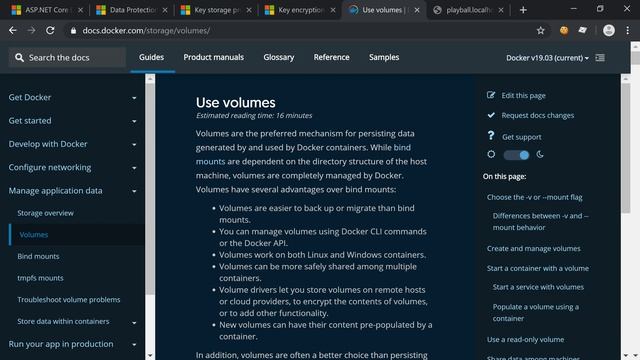The image size is (640, 360).
Task: Switch to the Key storage browser tab
Action: (x=215, y=10)
